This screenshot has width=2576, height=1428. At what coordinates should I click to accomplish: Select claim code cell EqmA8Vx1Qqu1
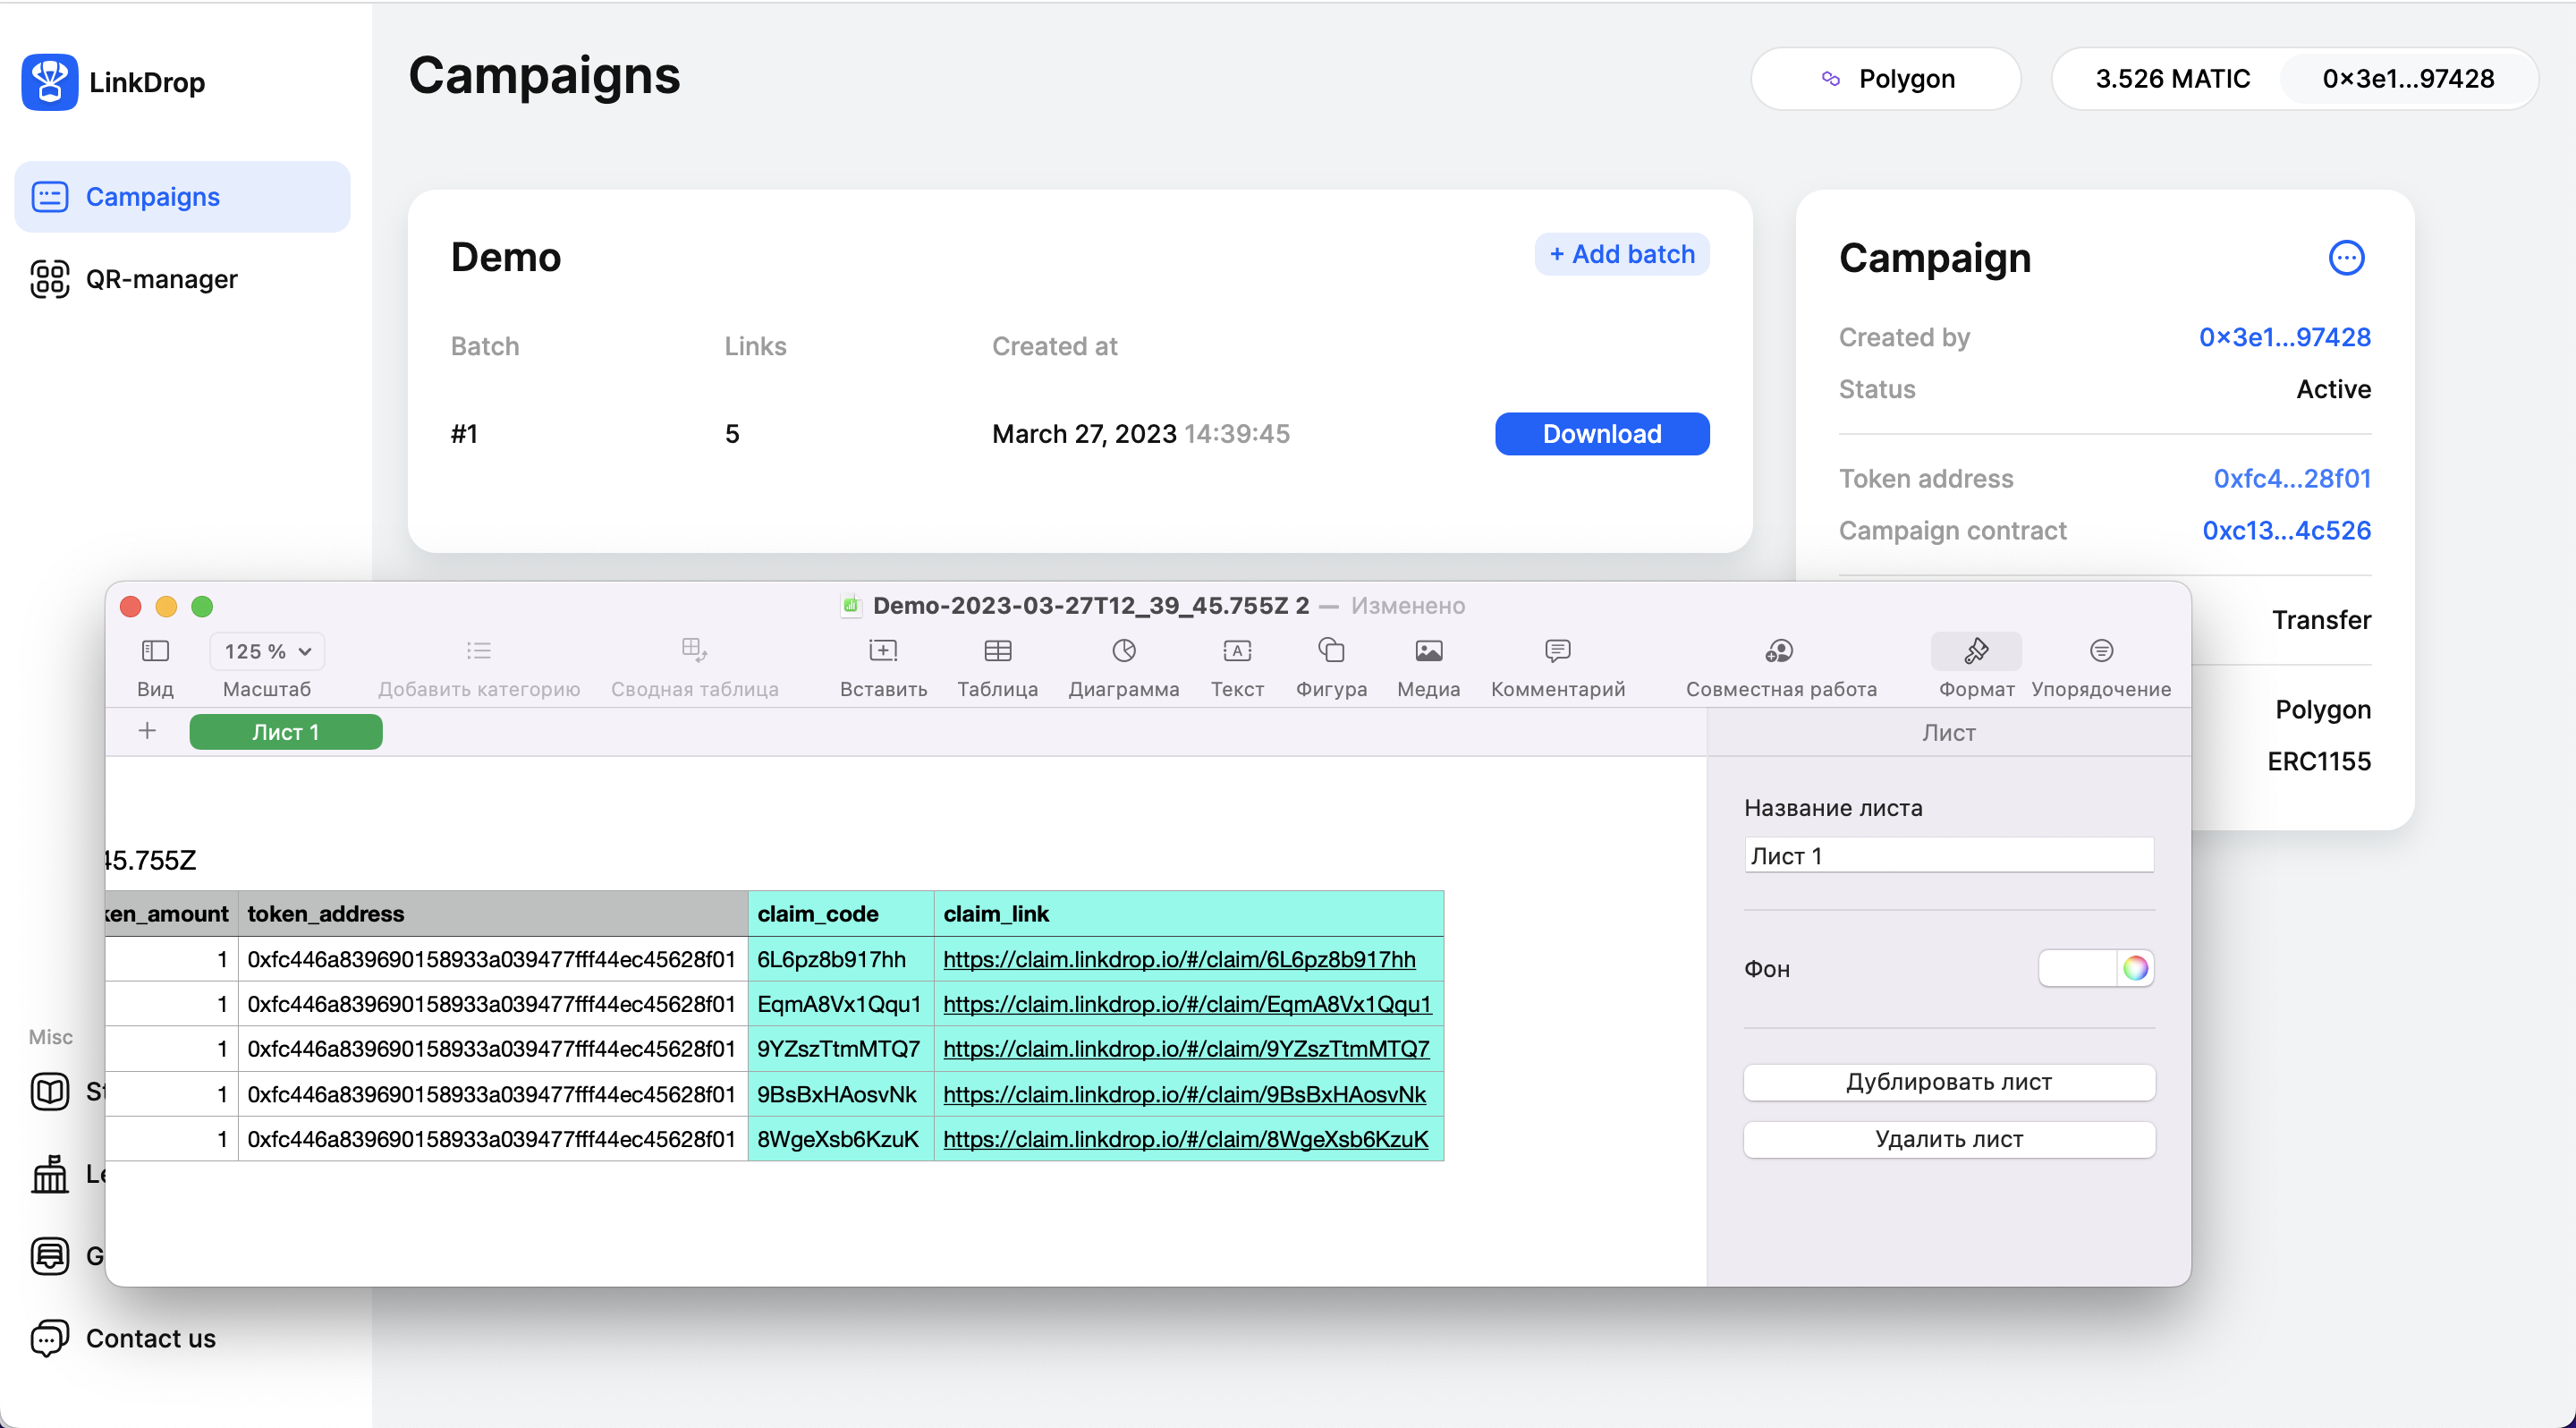point(841,1004)
